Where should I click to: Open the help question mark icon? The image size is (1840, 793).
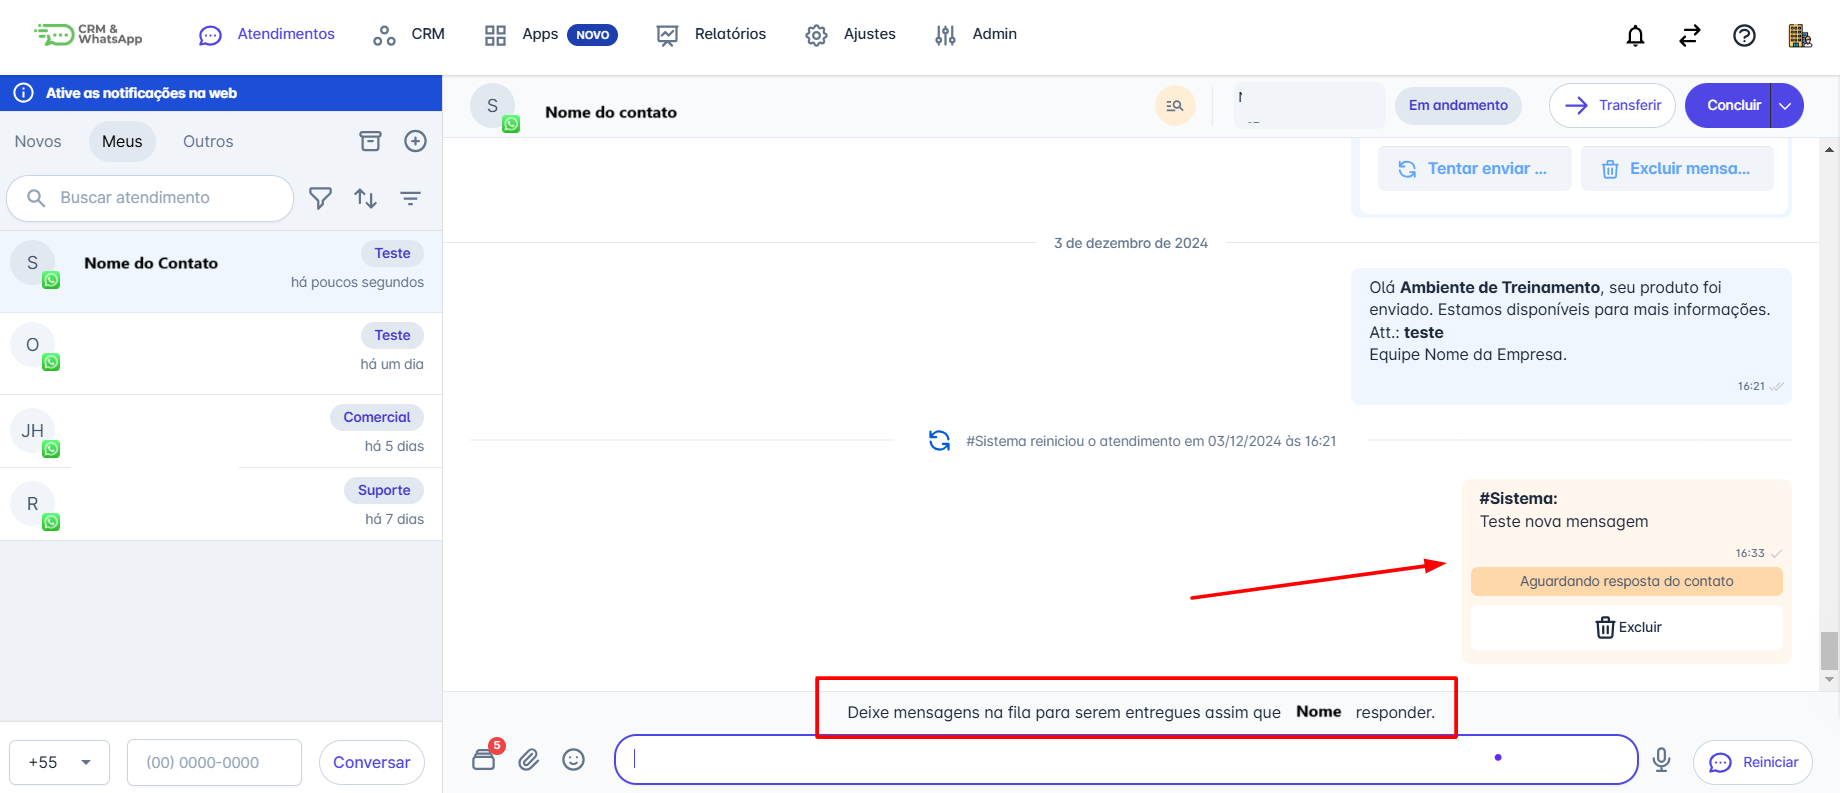tap(1743, 36)
